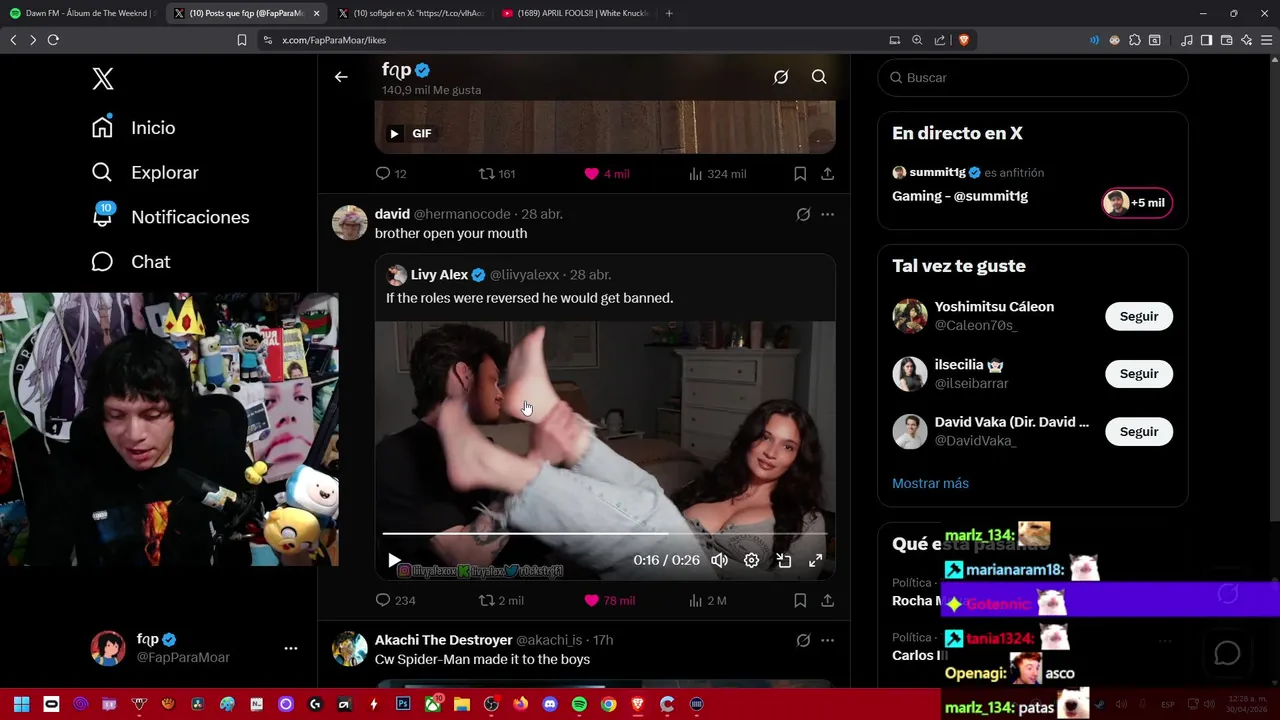Bookmark the post with 324 mil views
The image size is (1280, 720).
(800, 173)
